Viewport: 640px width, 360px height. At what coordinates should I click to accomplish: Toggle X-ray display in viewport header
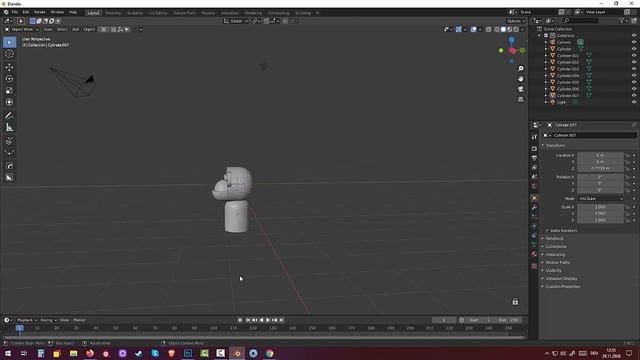click(489, 29)
